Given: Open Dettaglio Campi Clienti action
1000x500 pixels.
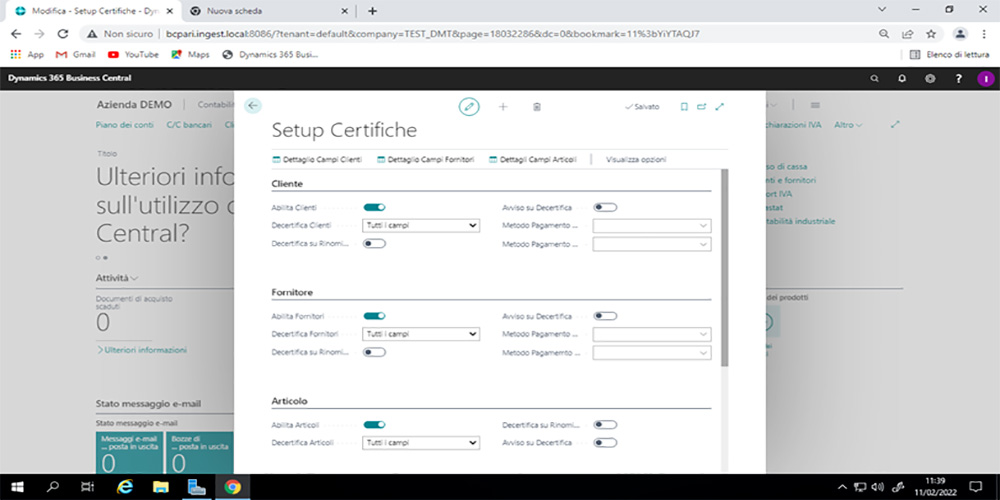Looking at the screenshot, I should click(317, 160).
